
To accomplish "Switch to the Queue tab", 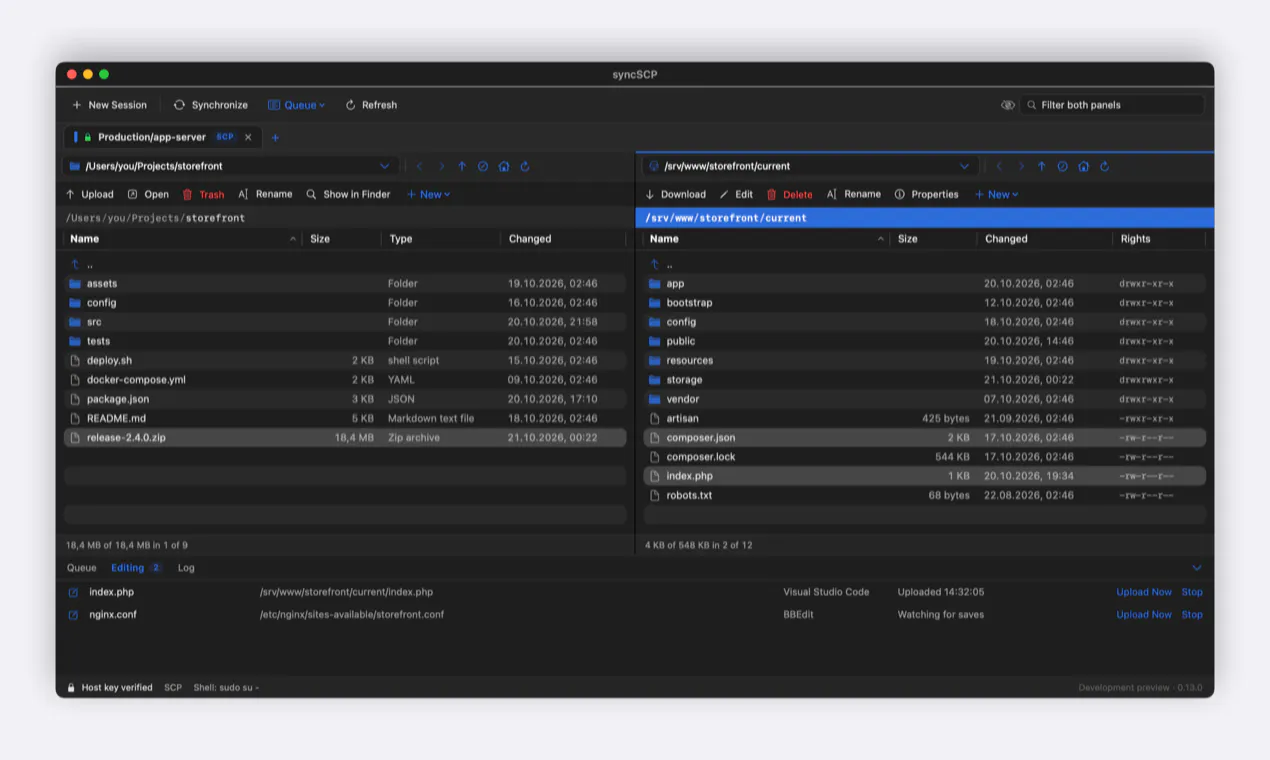I will 82,568.
